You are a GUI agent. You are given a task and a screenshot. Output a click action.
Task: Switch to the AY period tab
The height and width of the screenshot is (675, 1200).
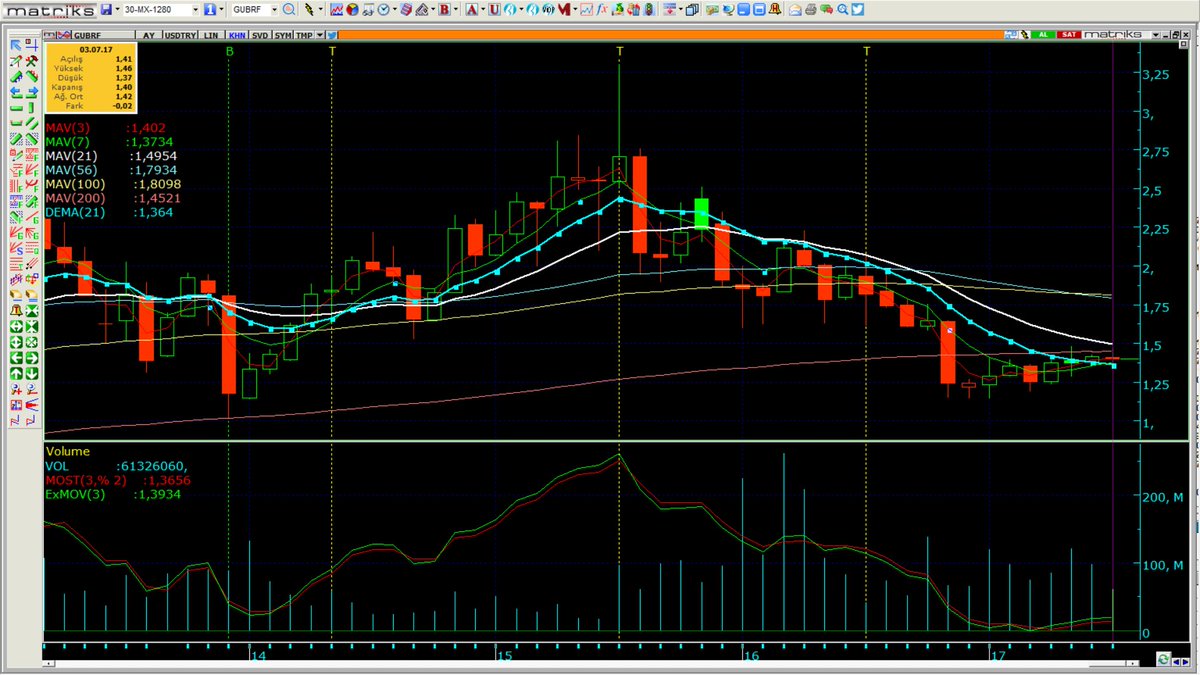click(x=147, y=34)
